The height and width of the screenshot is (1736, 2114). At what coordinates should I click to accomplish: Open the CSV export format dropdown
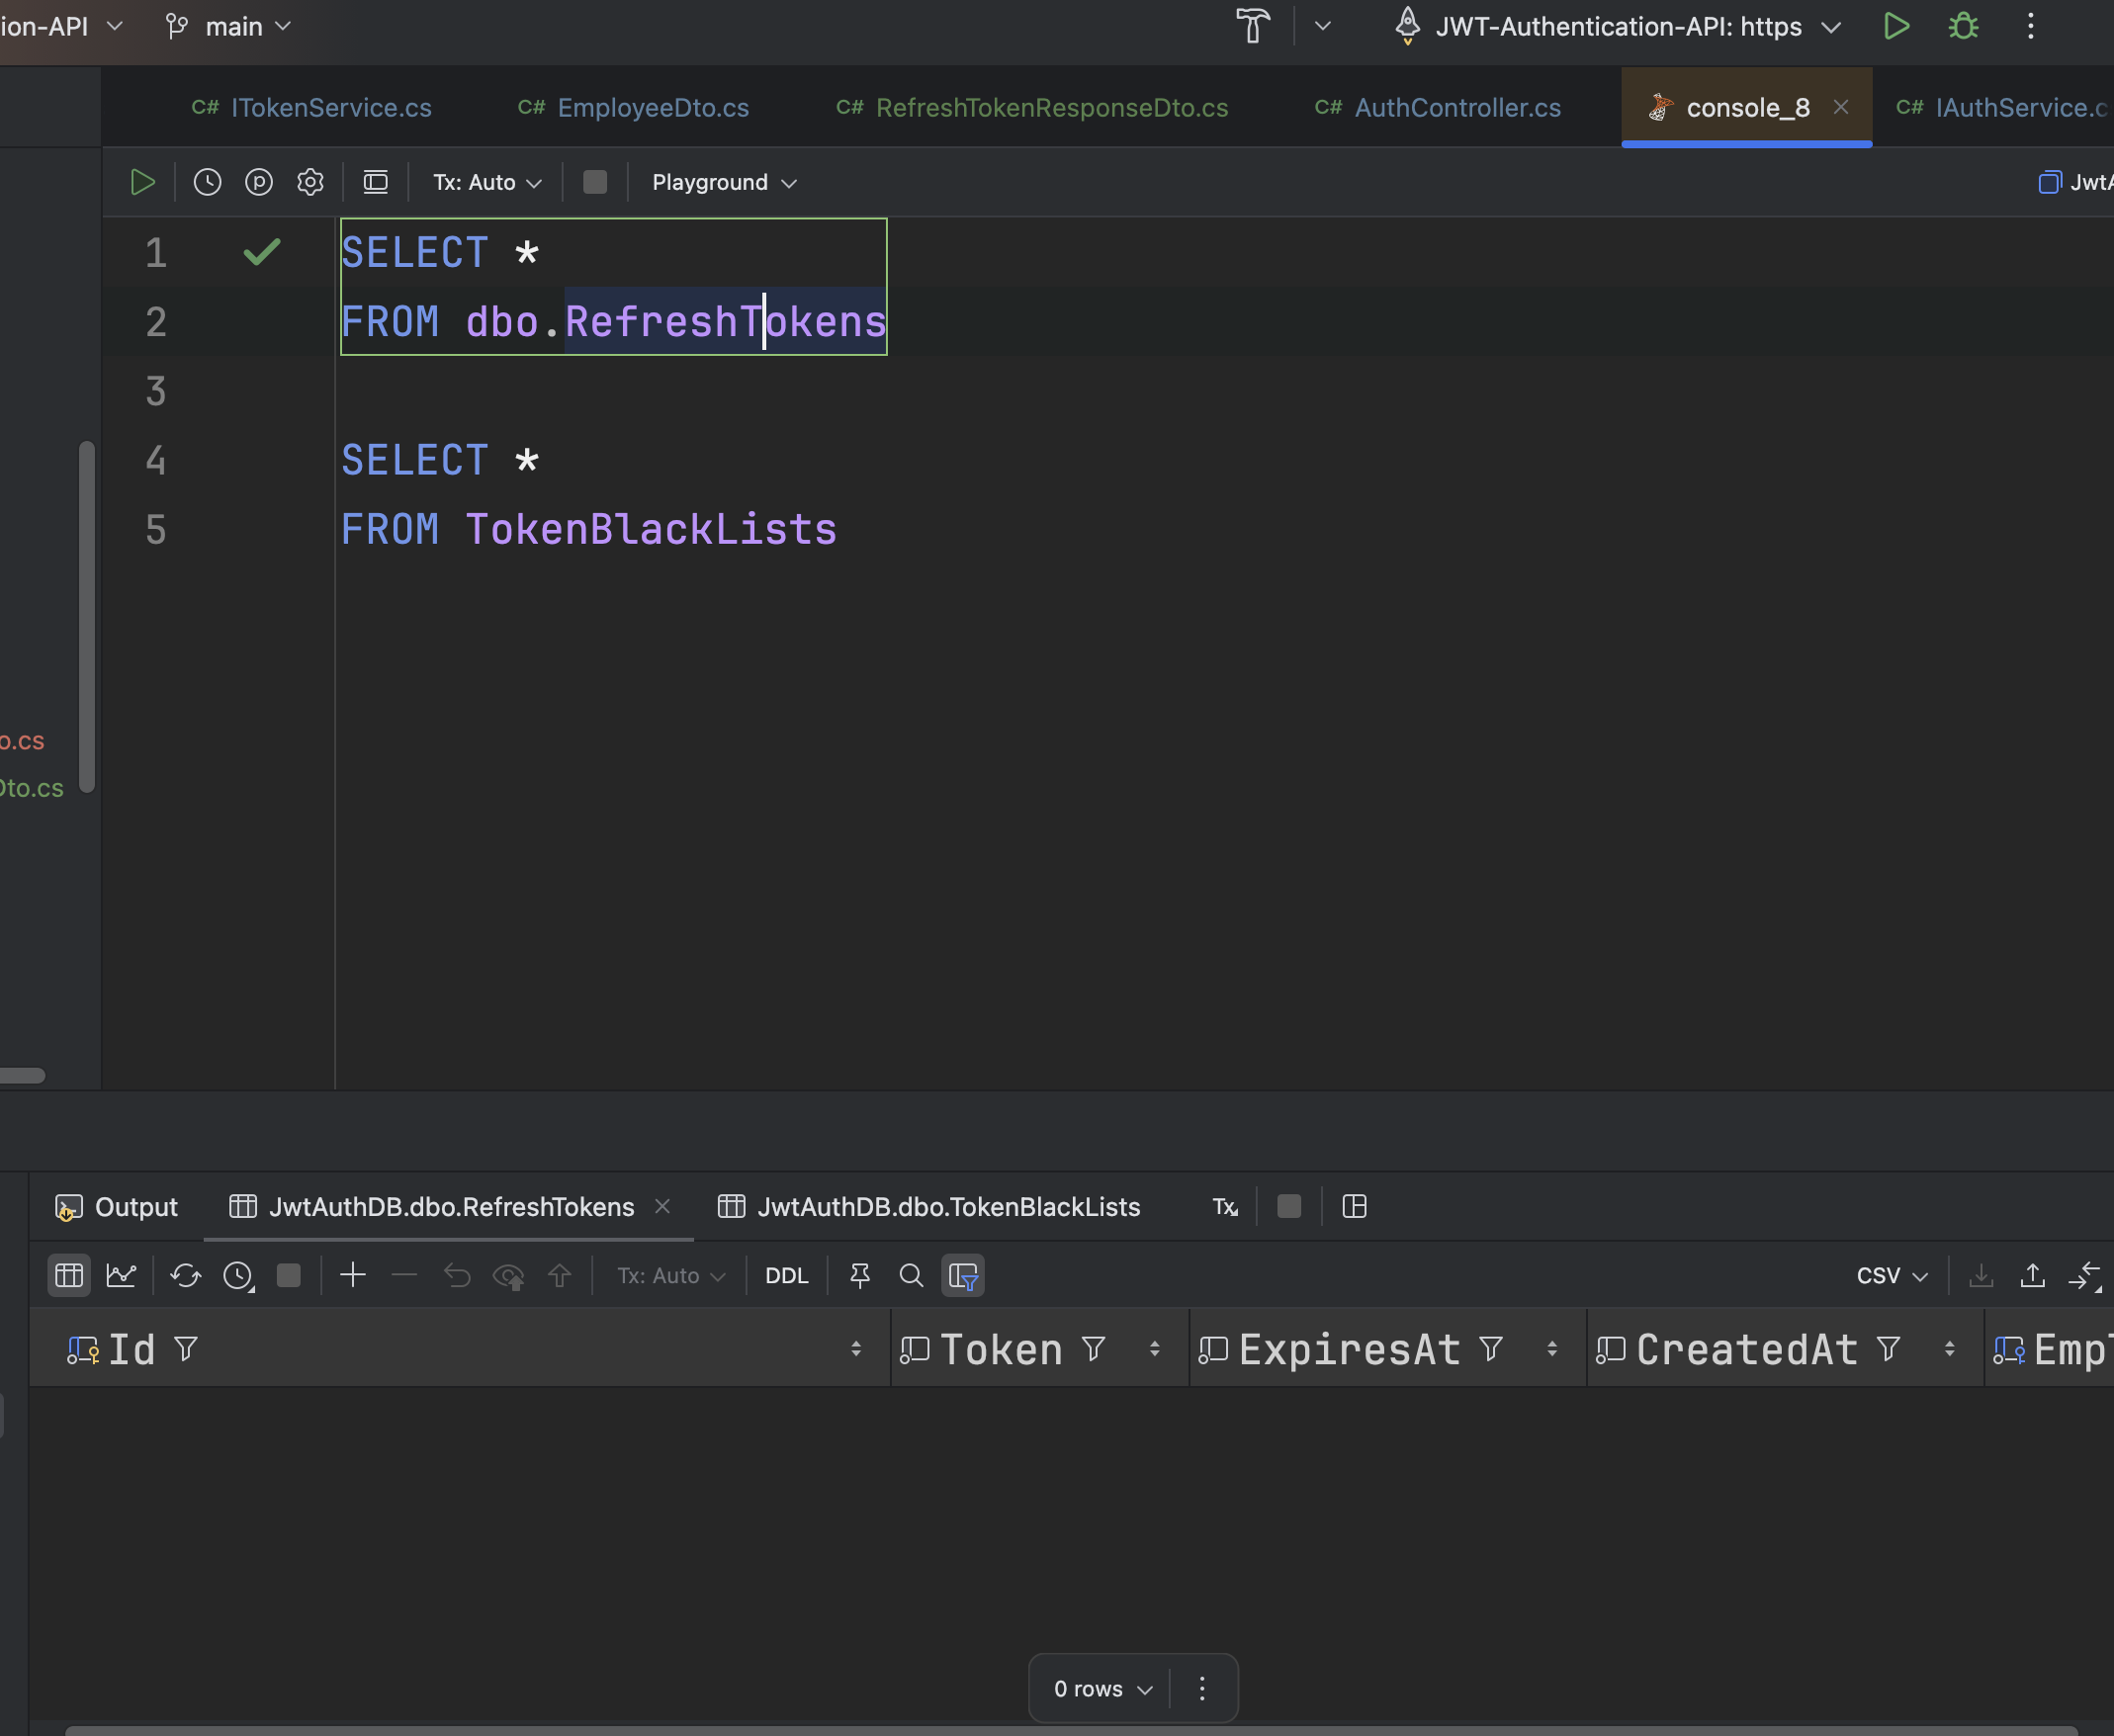[1891, 1275]
